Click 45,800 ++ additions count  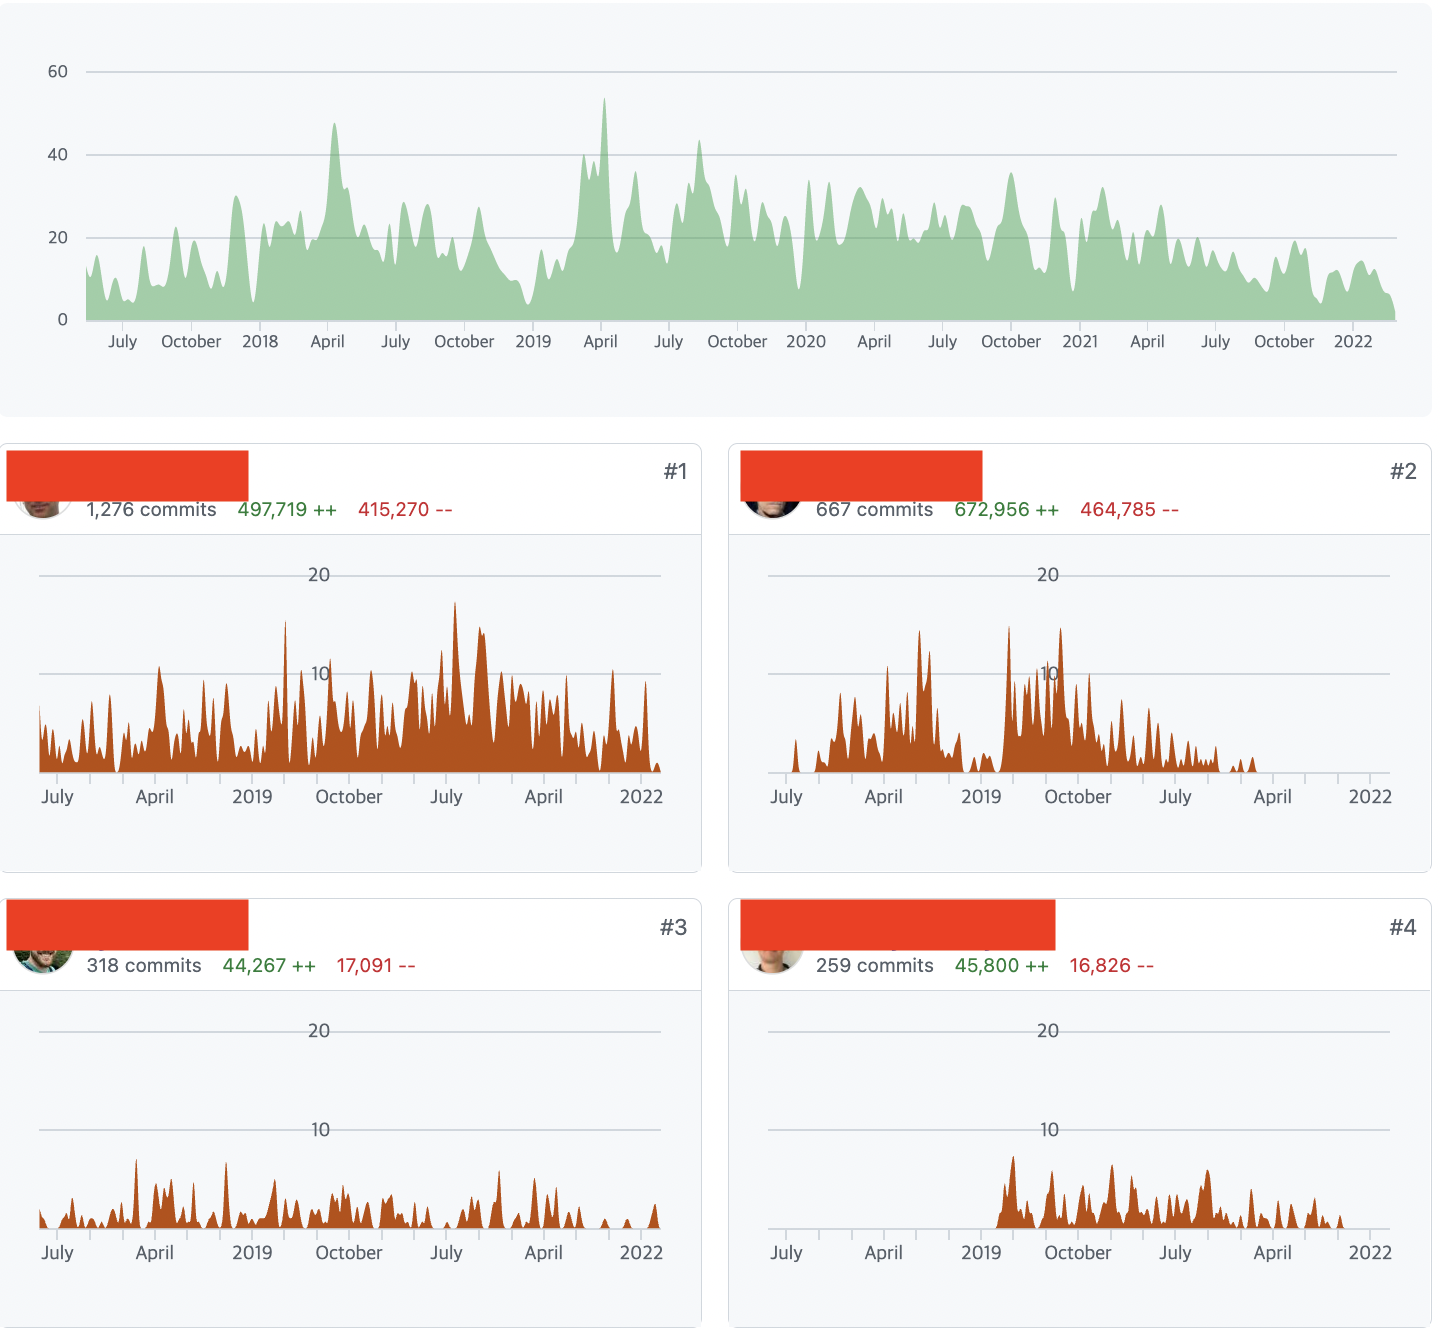tap(1001, 965)
